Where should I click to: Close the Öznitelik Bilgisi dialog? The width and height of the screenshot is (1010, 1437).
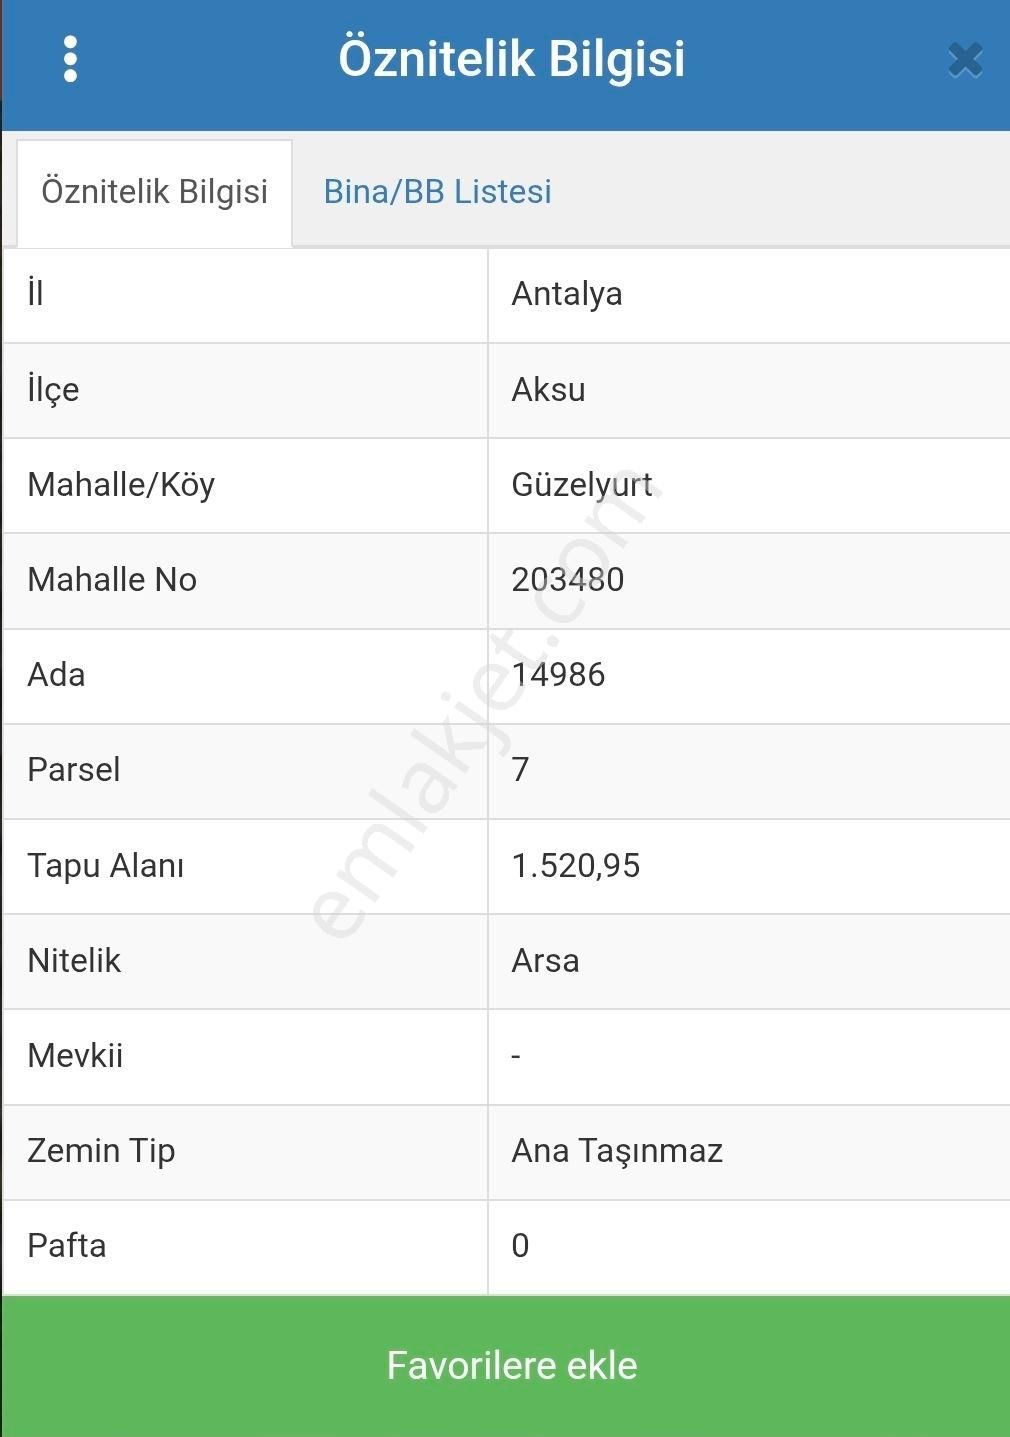[x=963, y=59]
